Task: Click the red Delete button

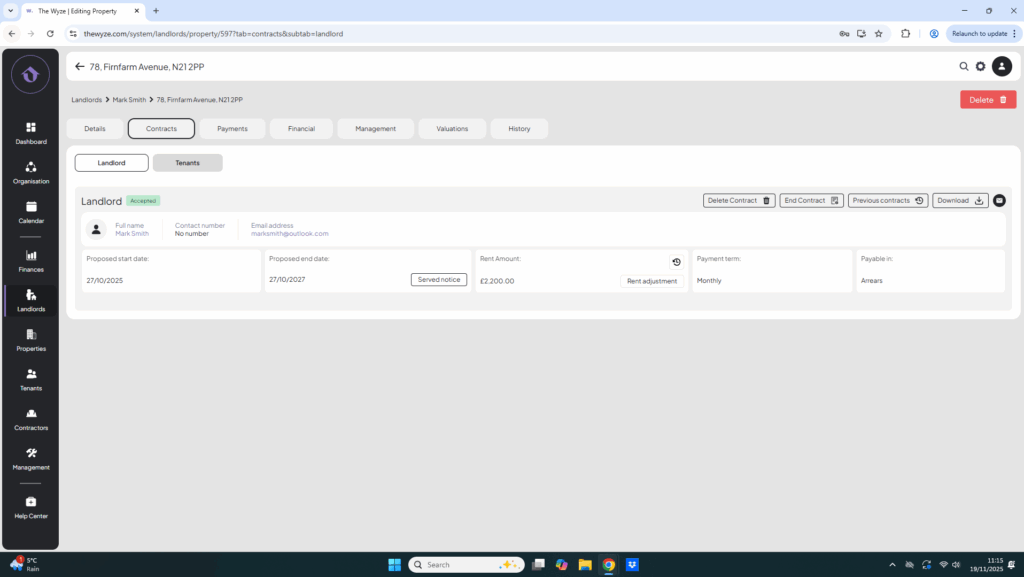Action: tap(988, 100)
